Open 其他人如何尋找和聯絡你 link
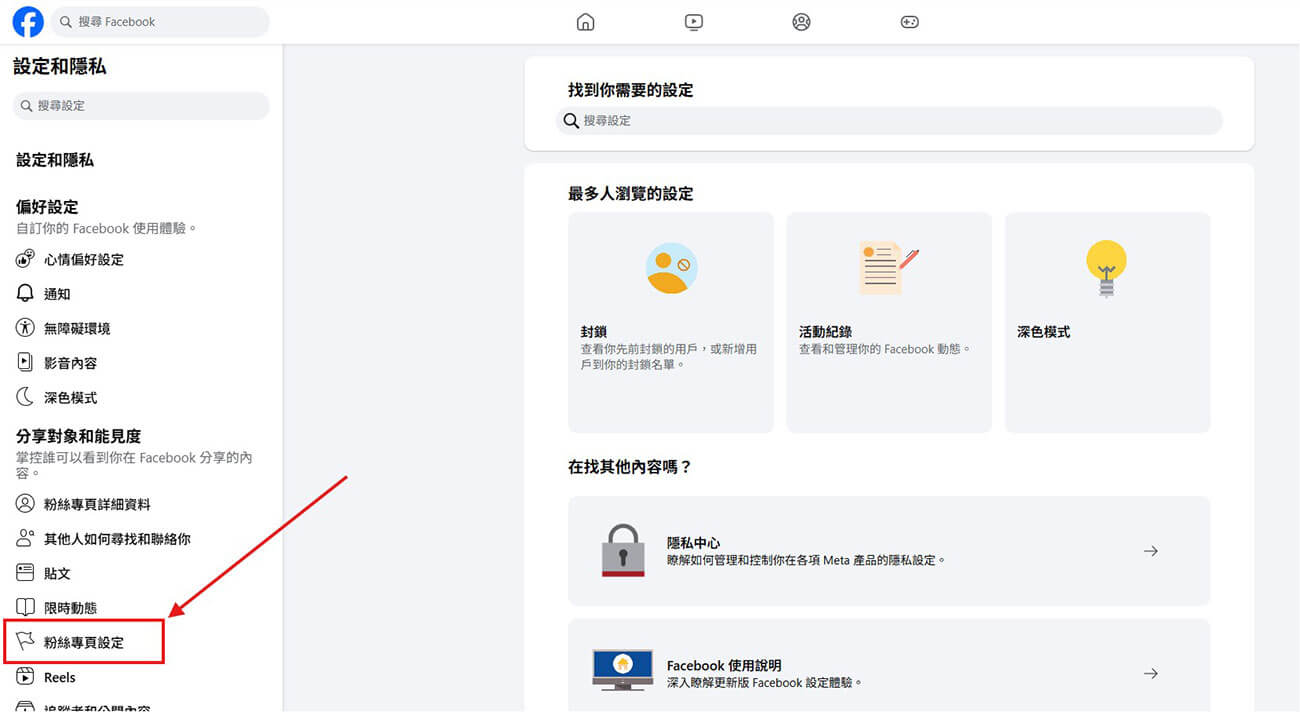This screenshot has height=712, width=1300. (117, 539)
